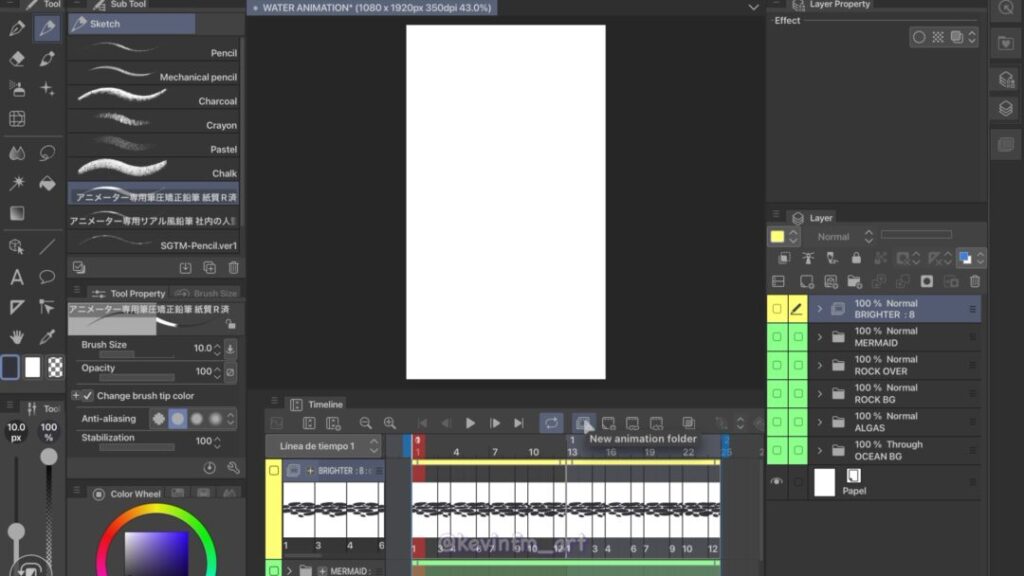Image resolution: width=1024 pixels, height=576 pixels.
Task: Open the Timeline panel tab
Action: point(317,404)
